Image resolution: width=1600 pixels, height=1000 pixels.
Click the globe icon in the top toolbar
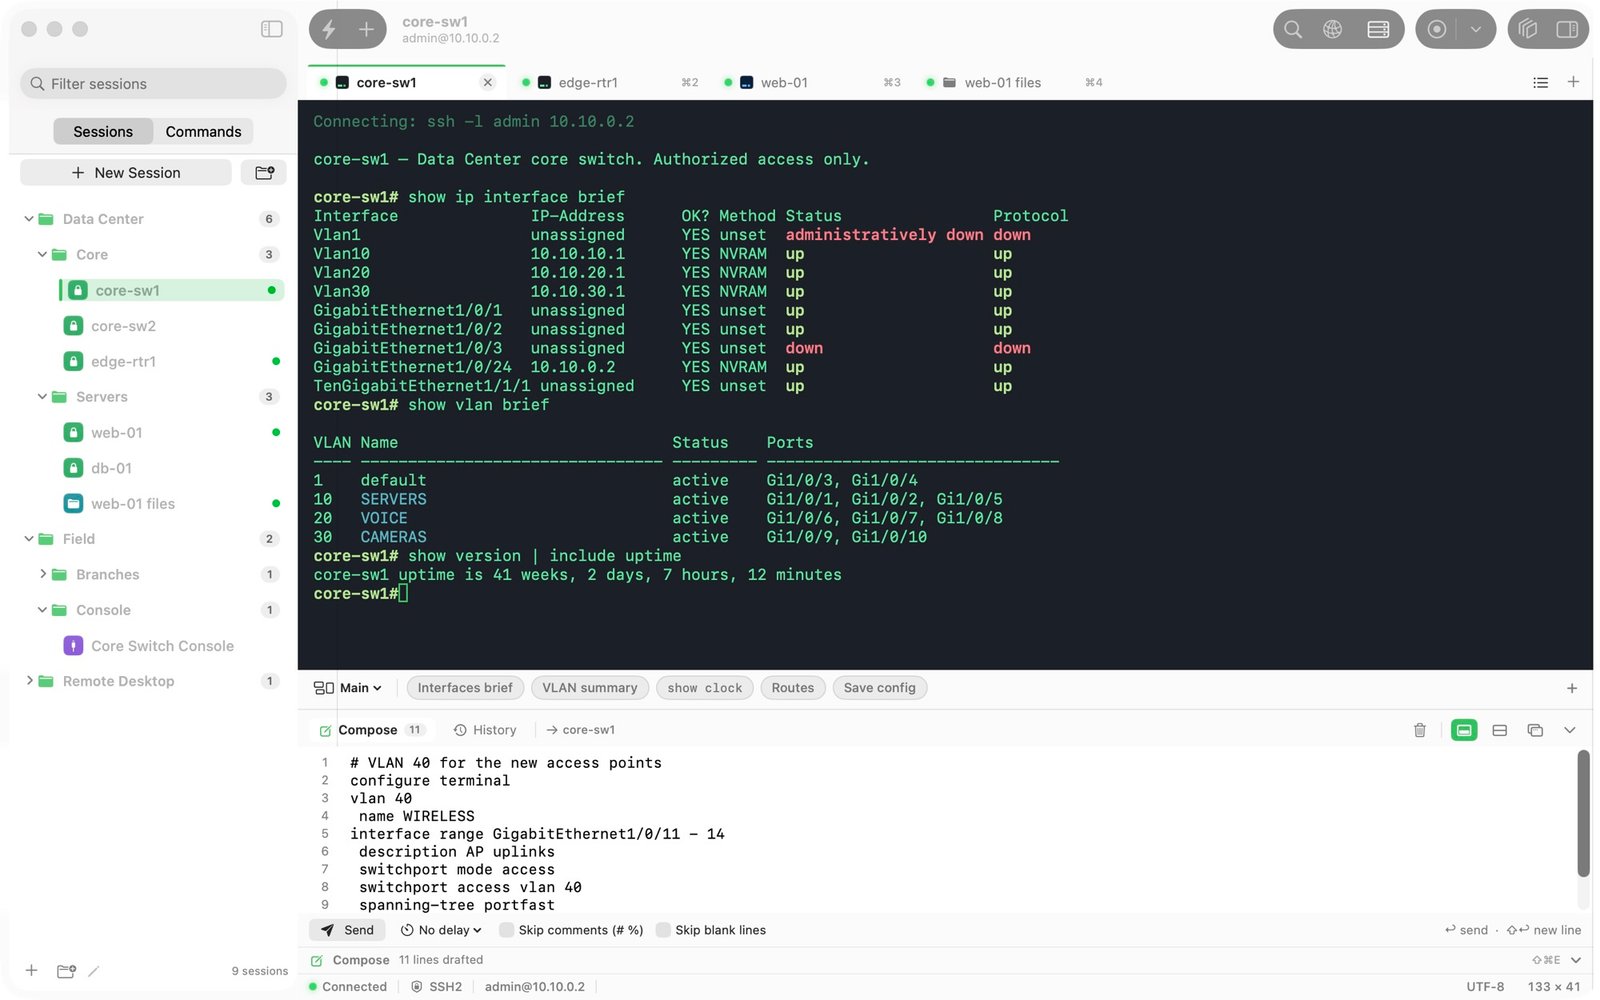pos(1332,29)
